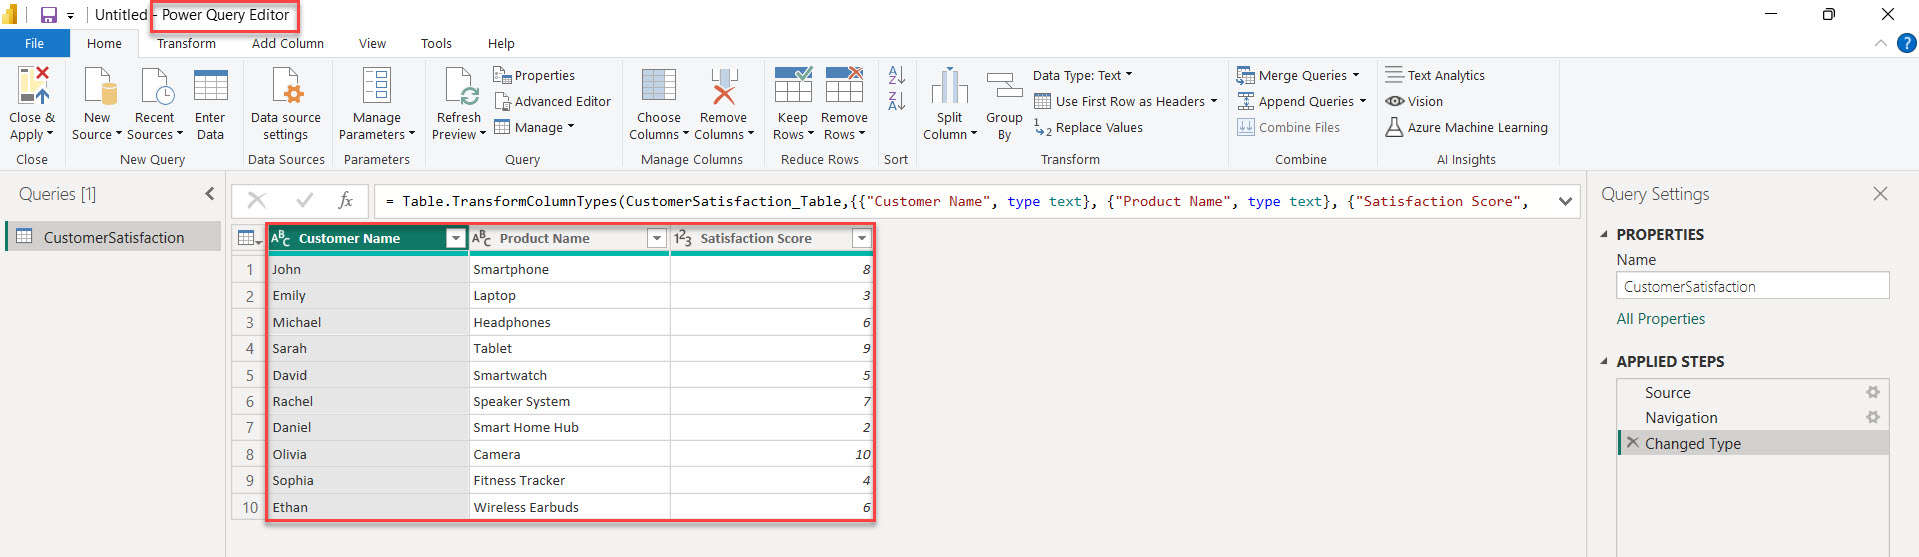Open the Satisfaction Score column filter dropdown
The width and height of the screenshot is (1919, 557).
point(860,238)
